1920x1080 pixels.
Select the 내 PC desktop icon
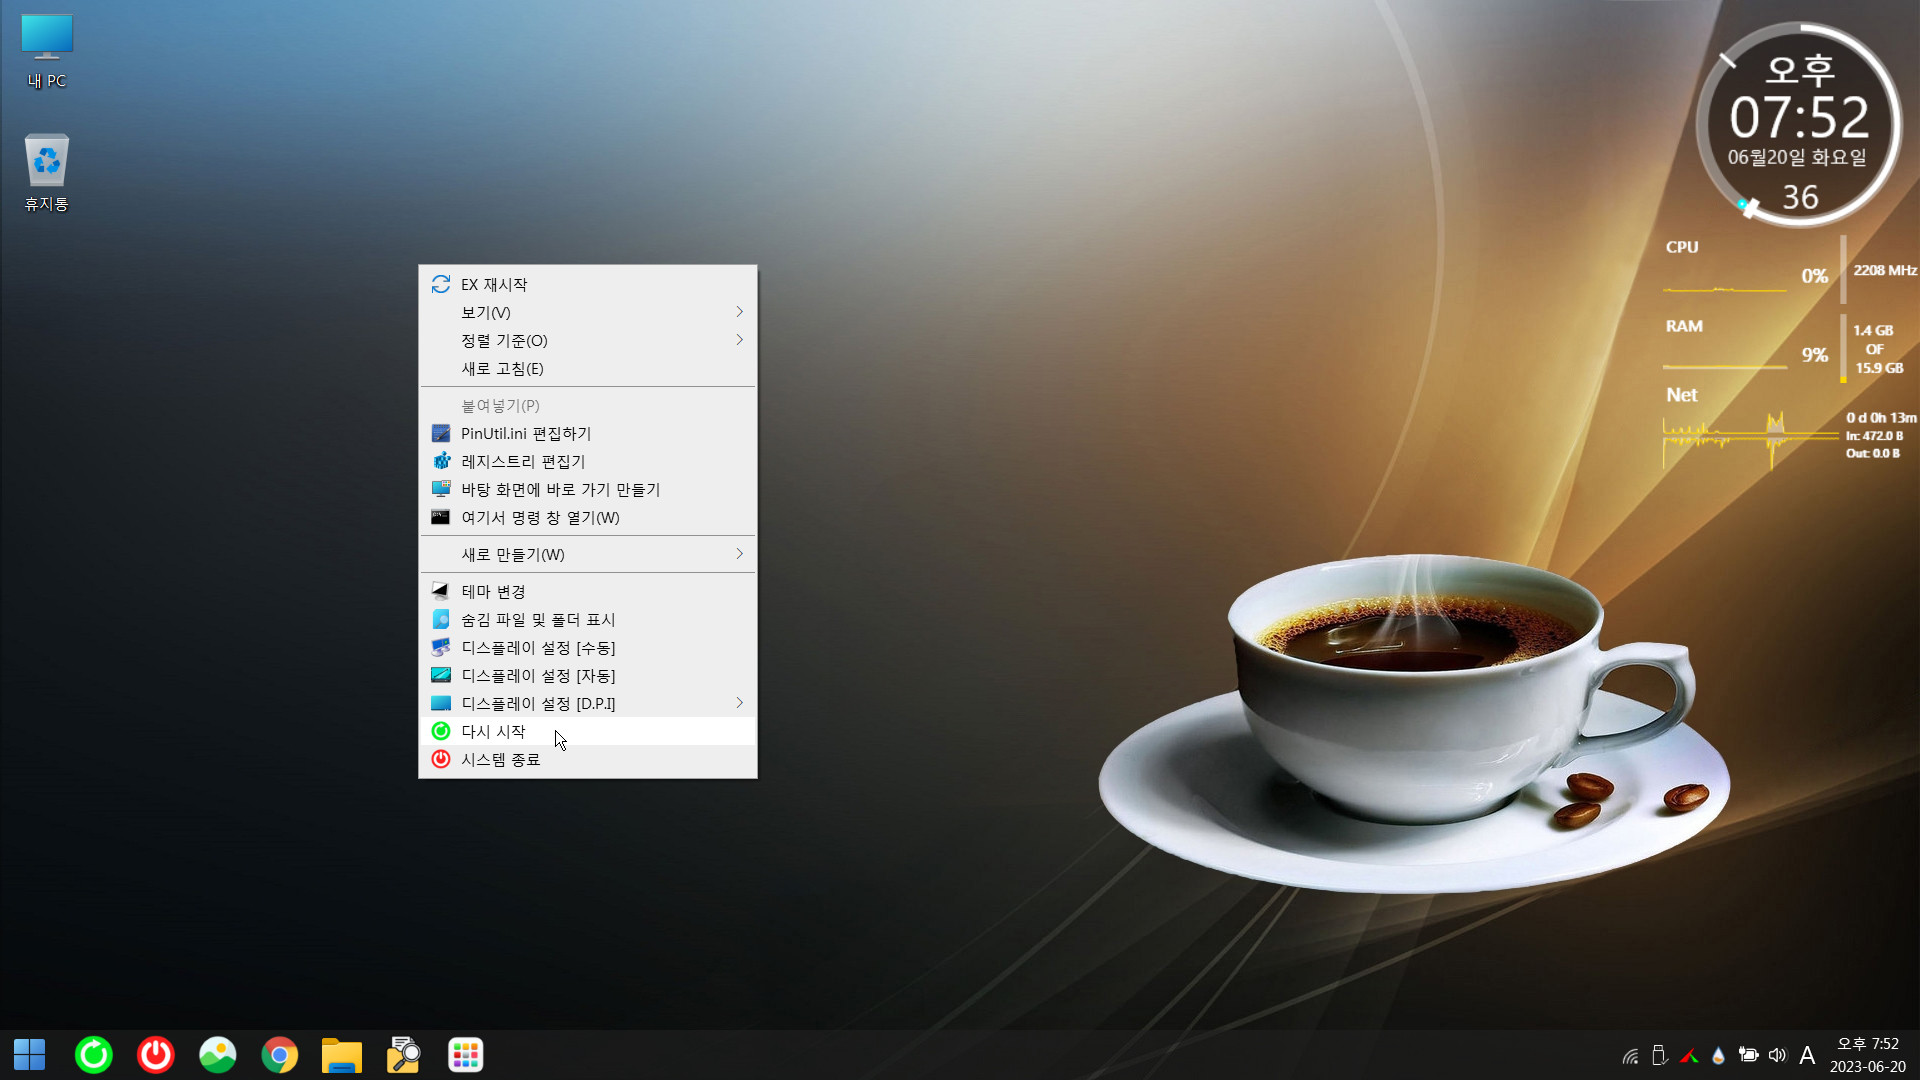pos(47,52)
